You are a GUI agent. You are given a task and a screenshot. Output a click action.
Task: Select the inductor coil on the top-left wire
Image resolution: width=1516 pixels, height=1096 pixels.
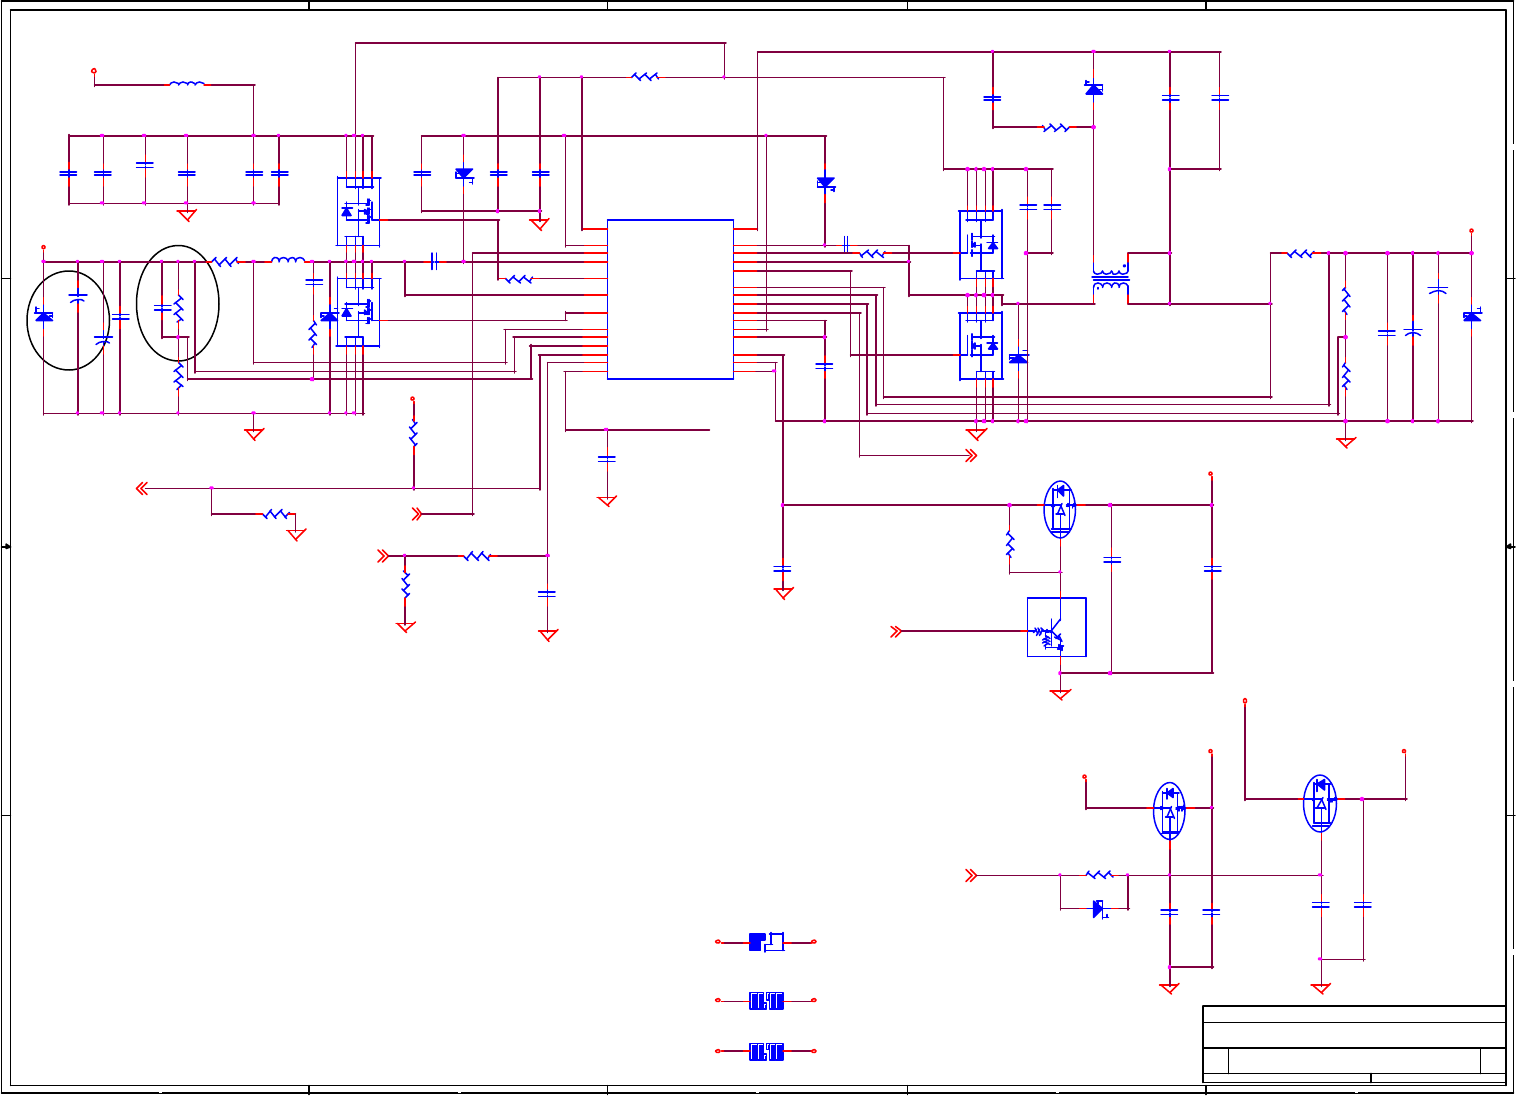click(187, 84)
